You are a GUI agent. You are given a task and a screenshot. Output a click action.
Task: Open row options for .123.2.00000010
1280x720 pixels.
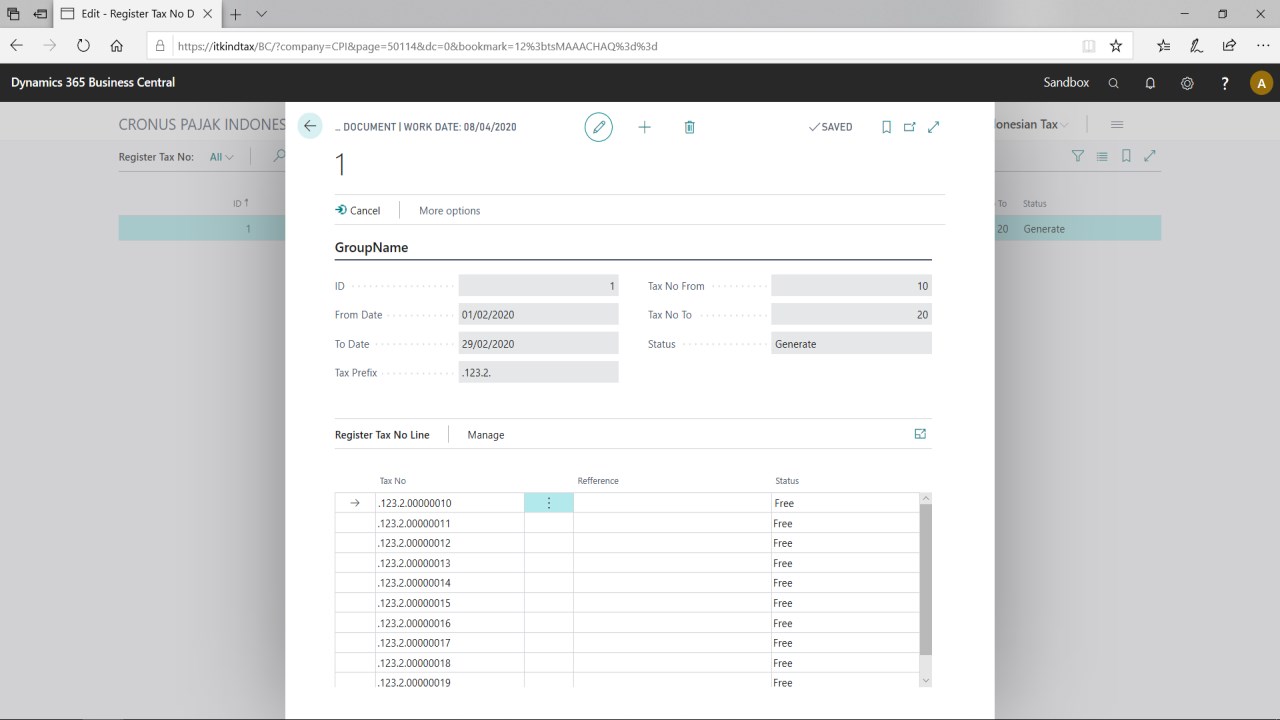coord(548,503)
